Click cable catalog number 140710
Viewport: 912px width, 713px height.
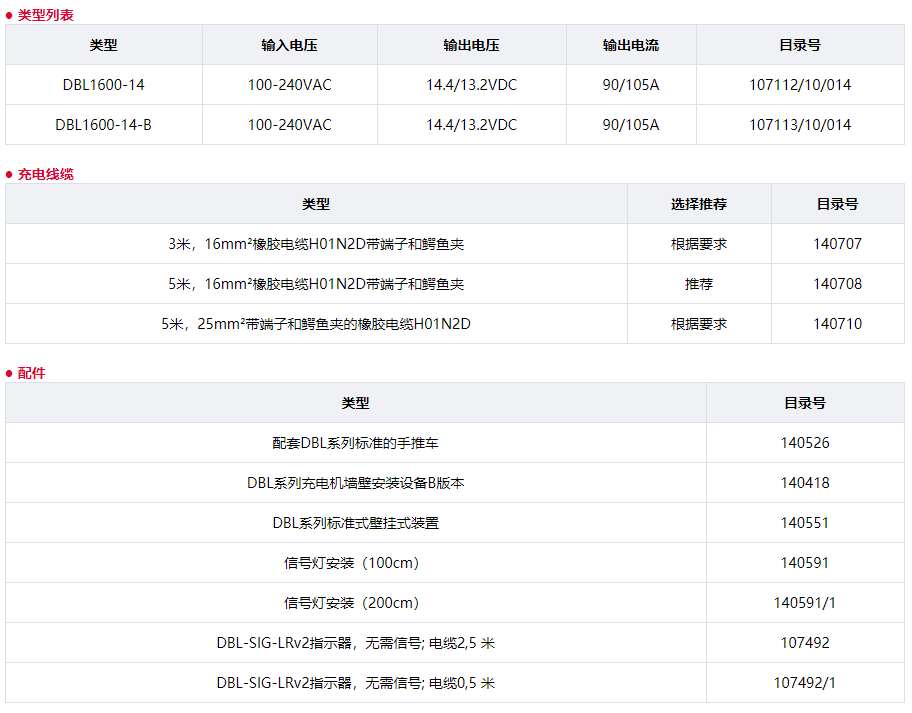pos(837,324)
